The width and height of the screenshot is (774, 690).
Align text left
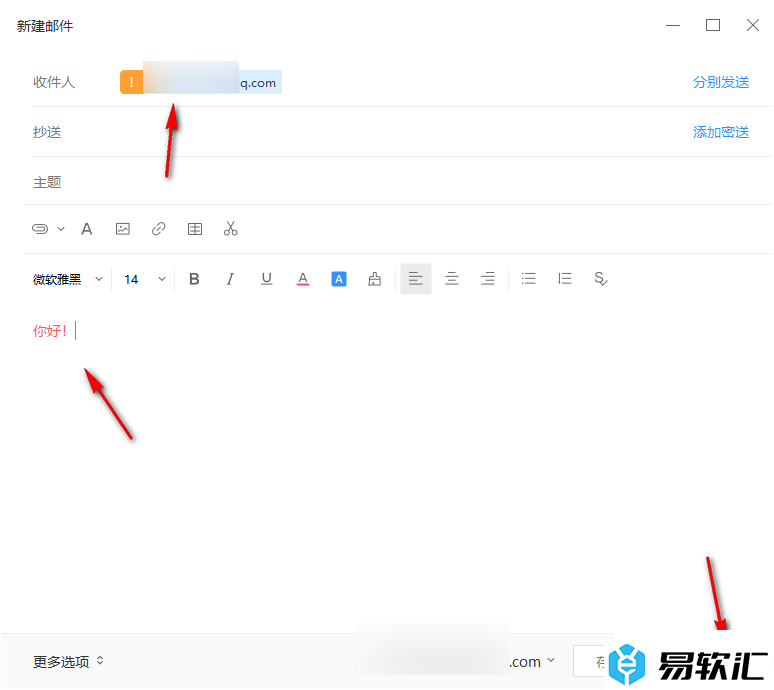click(416, 279)
